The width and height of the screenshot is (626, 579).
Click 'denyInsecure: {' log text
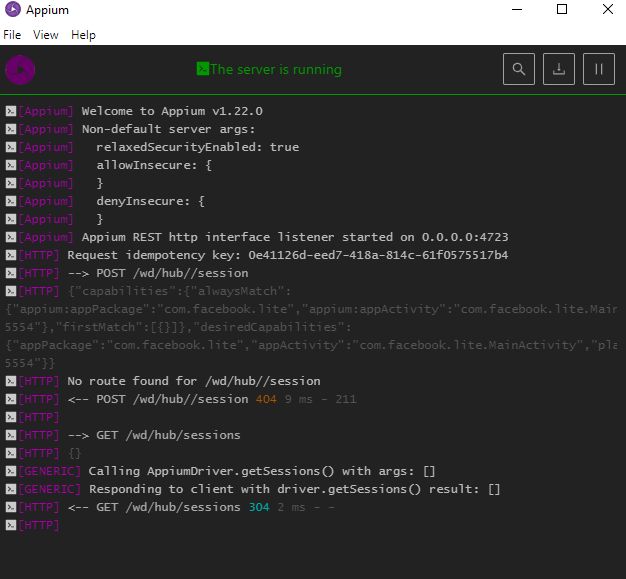151,201
